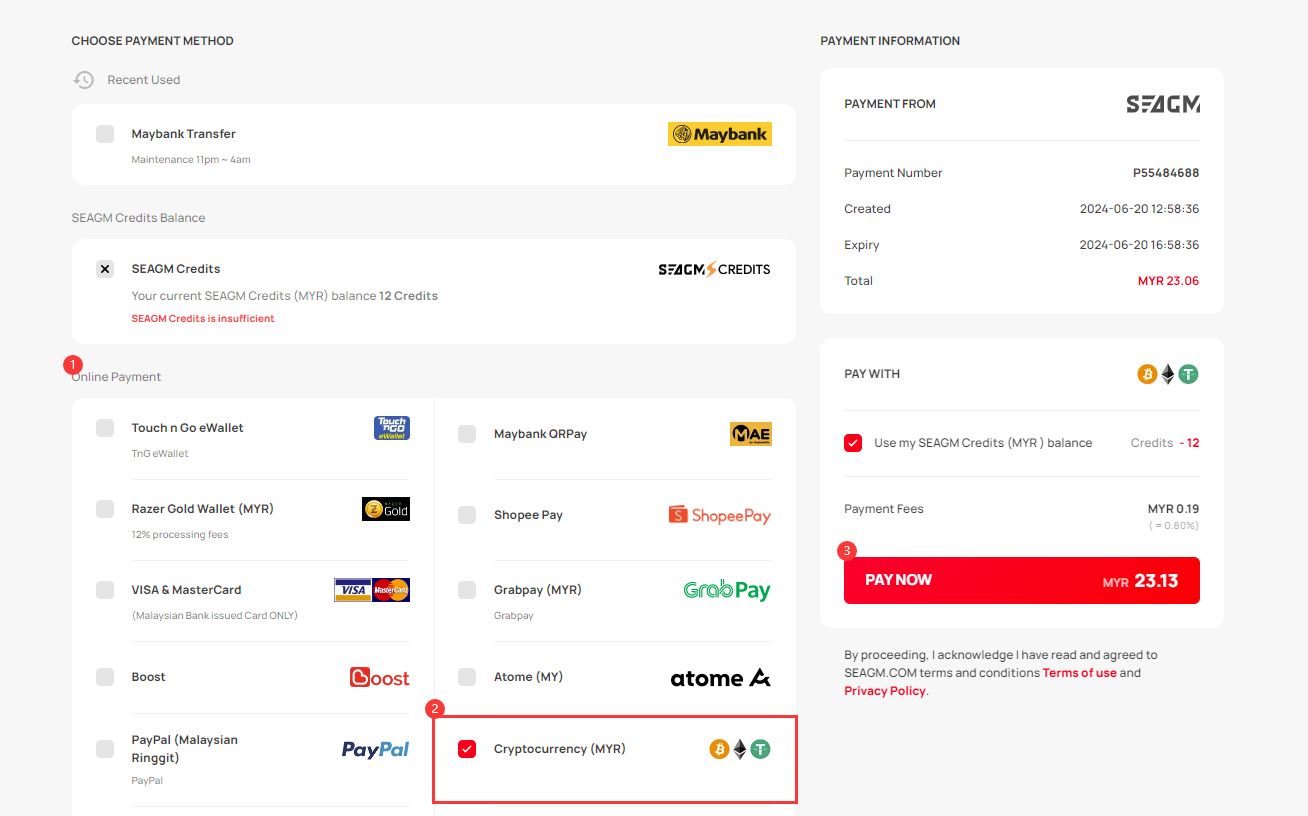Click the MAE Maybank QRPay logo
1308x816 pixels.
[x=751, y=434]
